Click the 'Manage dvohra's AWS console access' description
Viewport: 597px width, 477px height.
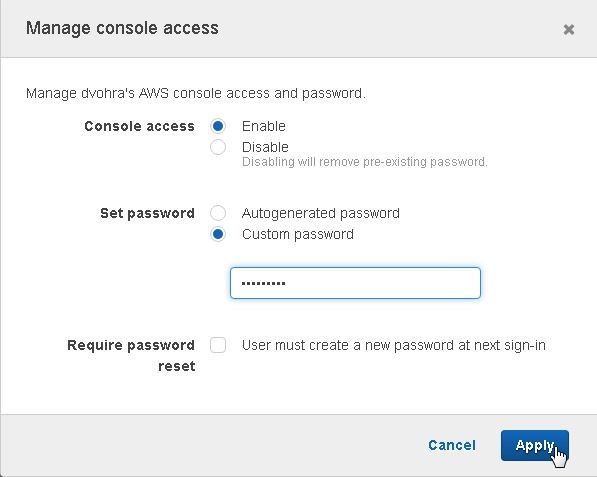pyautogui.click(x=196, y=93)
